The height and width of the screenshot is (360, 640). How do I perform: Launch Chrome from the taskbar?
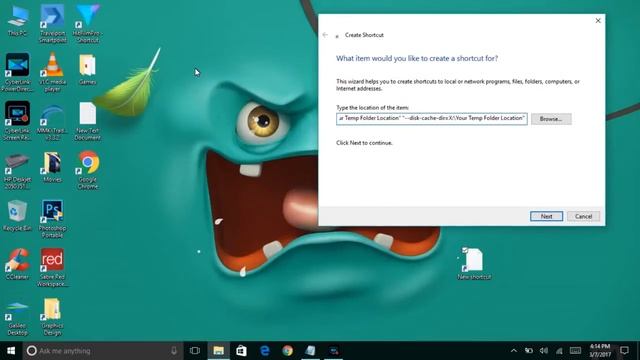[x=287, y=351]
